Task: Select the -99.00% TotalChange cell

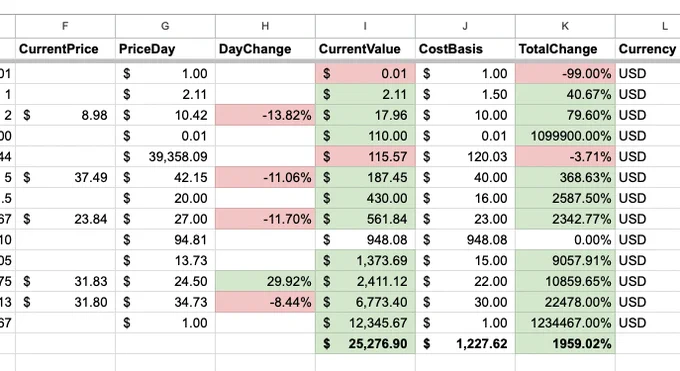Action: tap(565, 74)
